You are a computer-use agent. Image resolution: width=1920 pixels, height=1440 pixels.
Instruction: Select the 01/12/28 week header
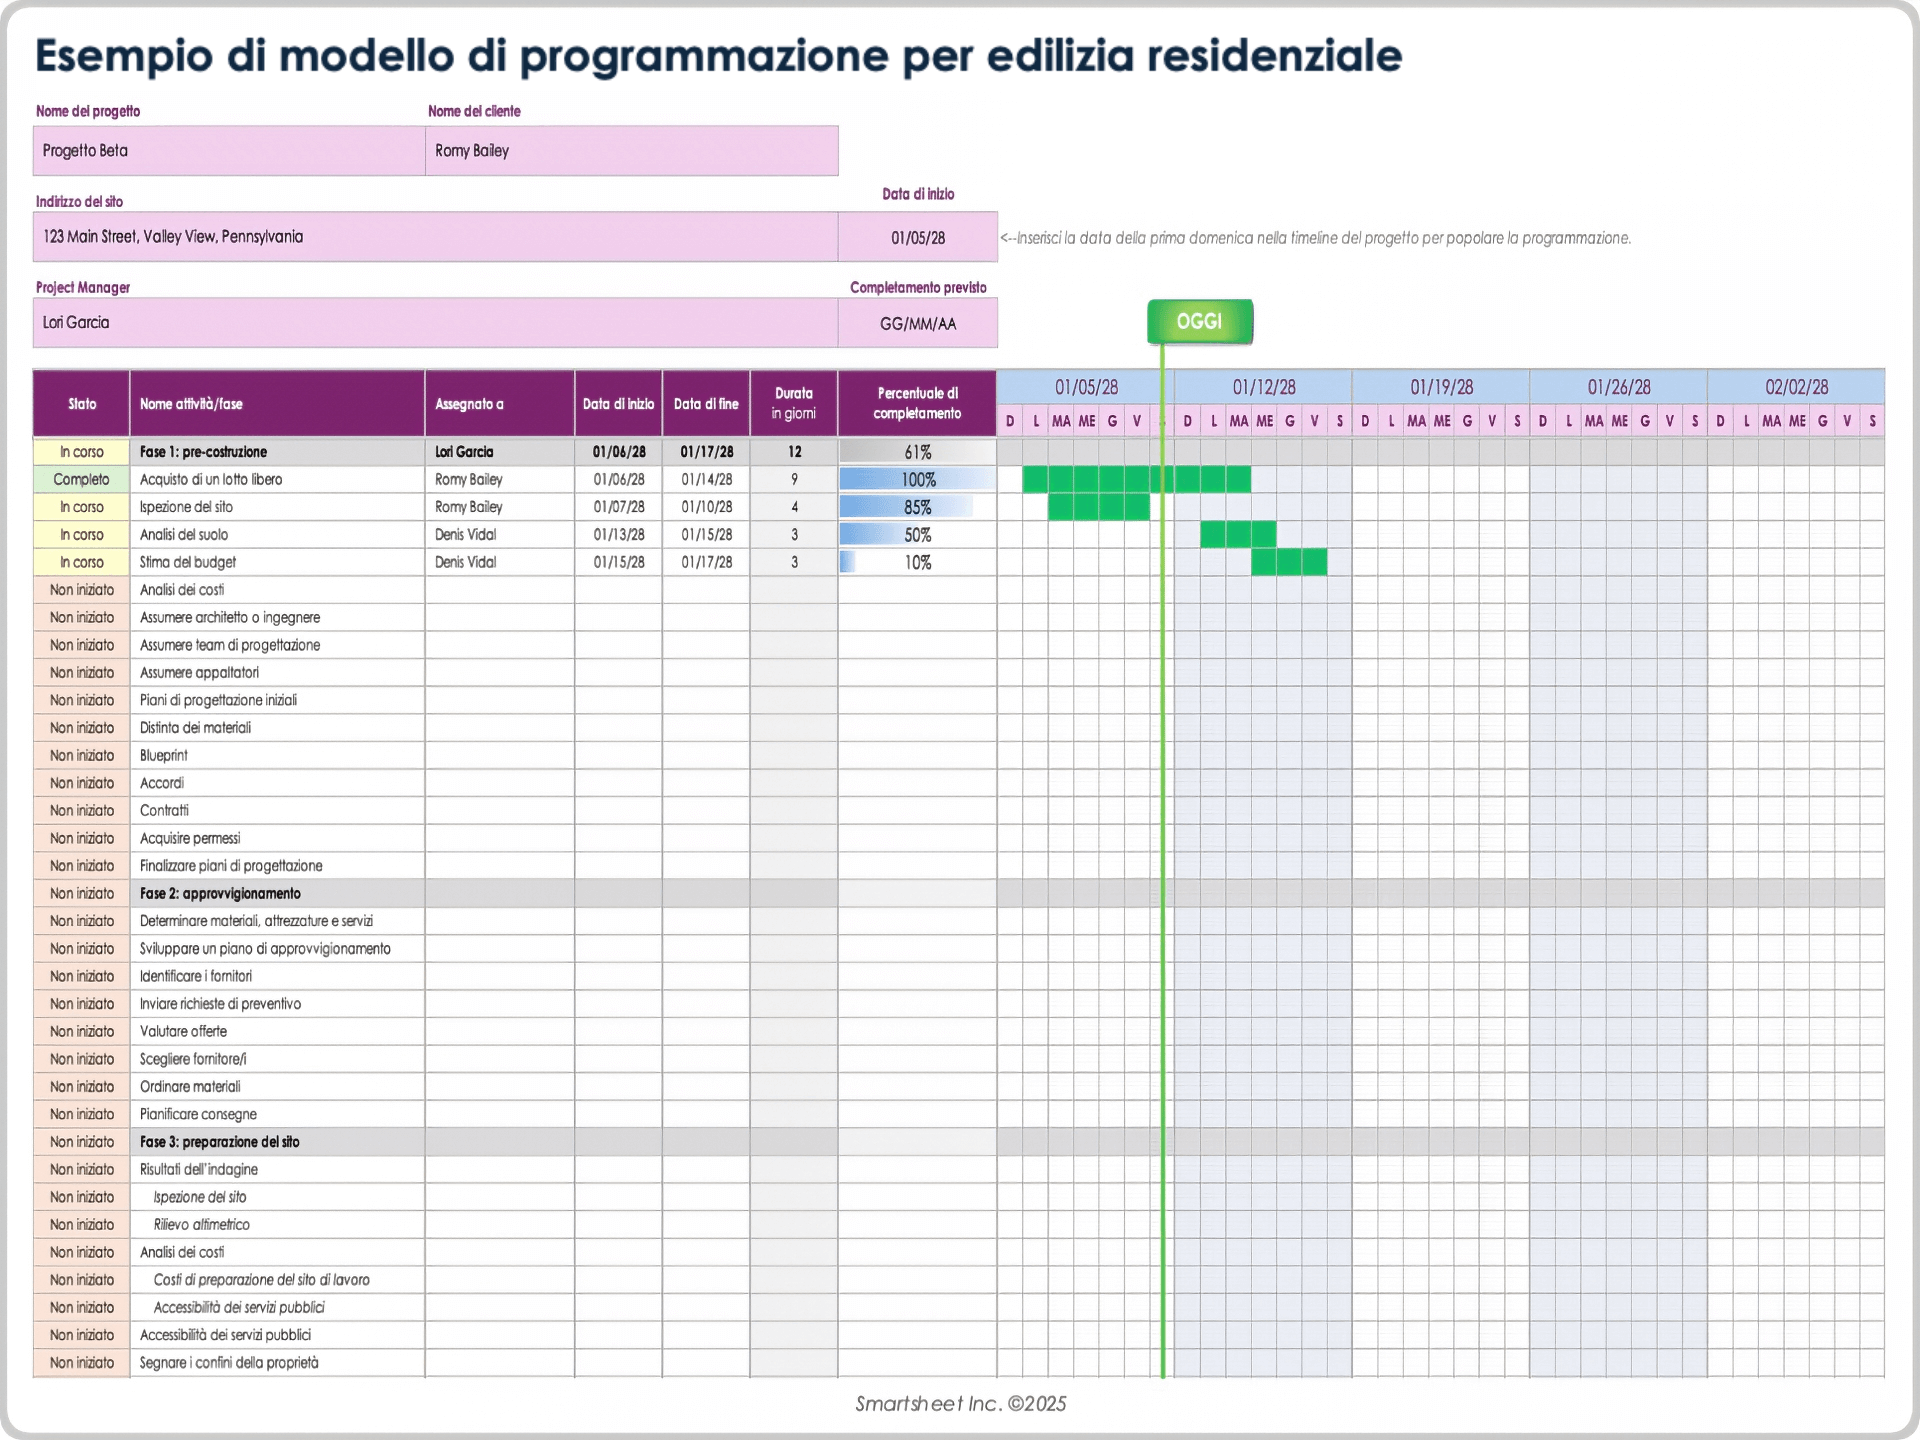click(1263, 387)
